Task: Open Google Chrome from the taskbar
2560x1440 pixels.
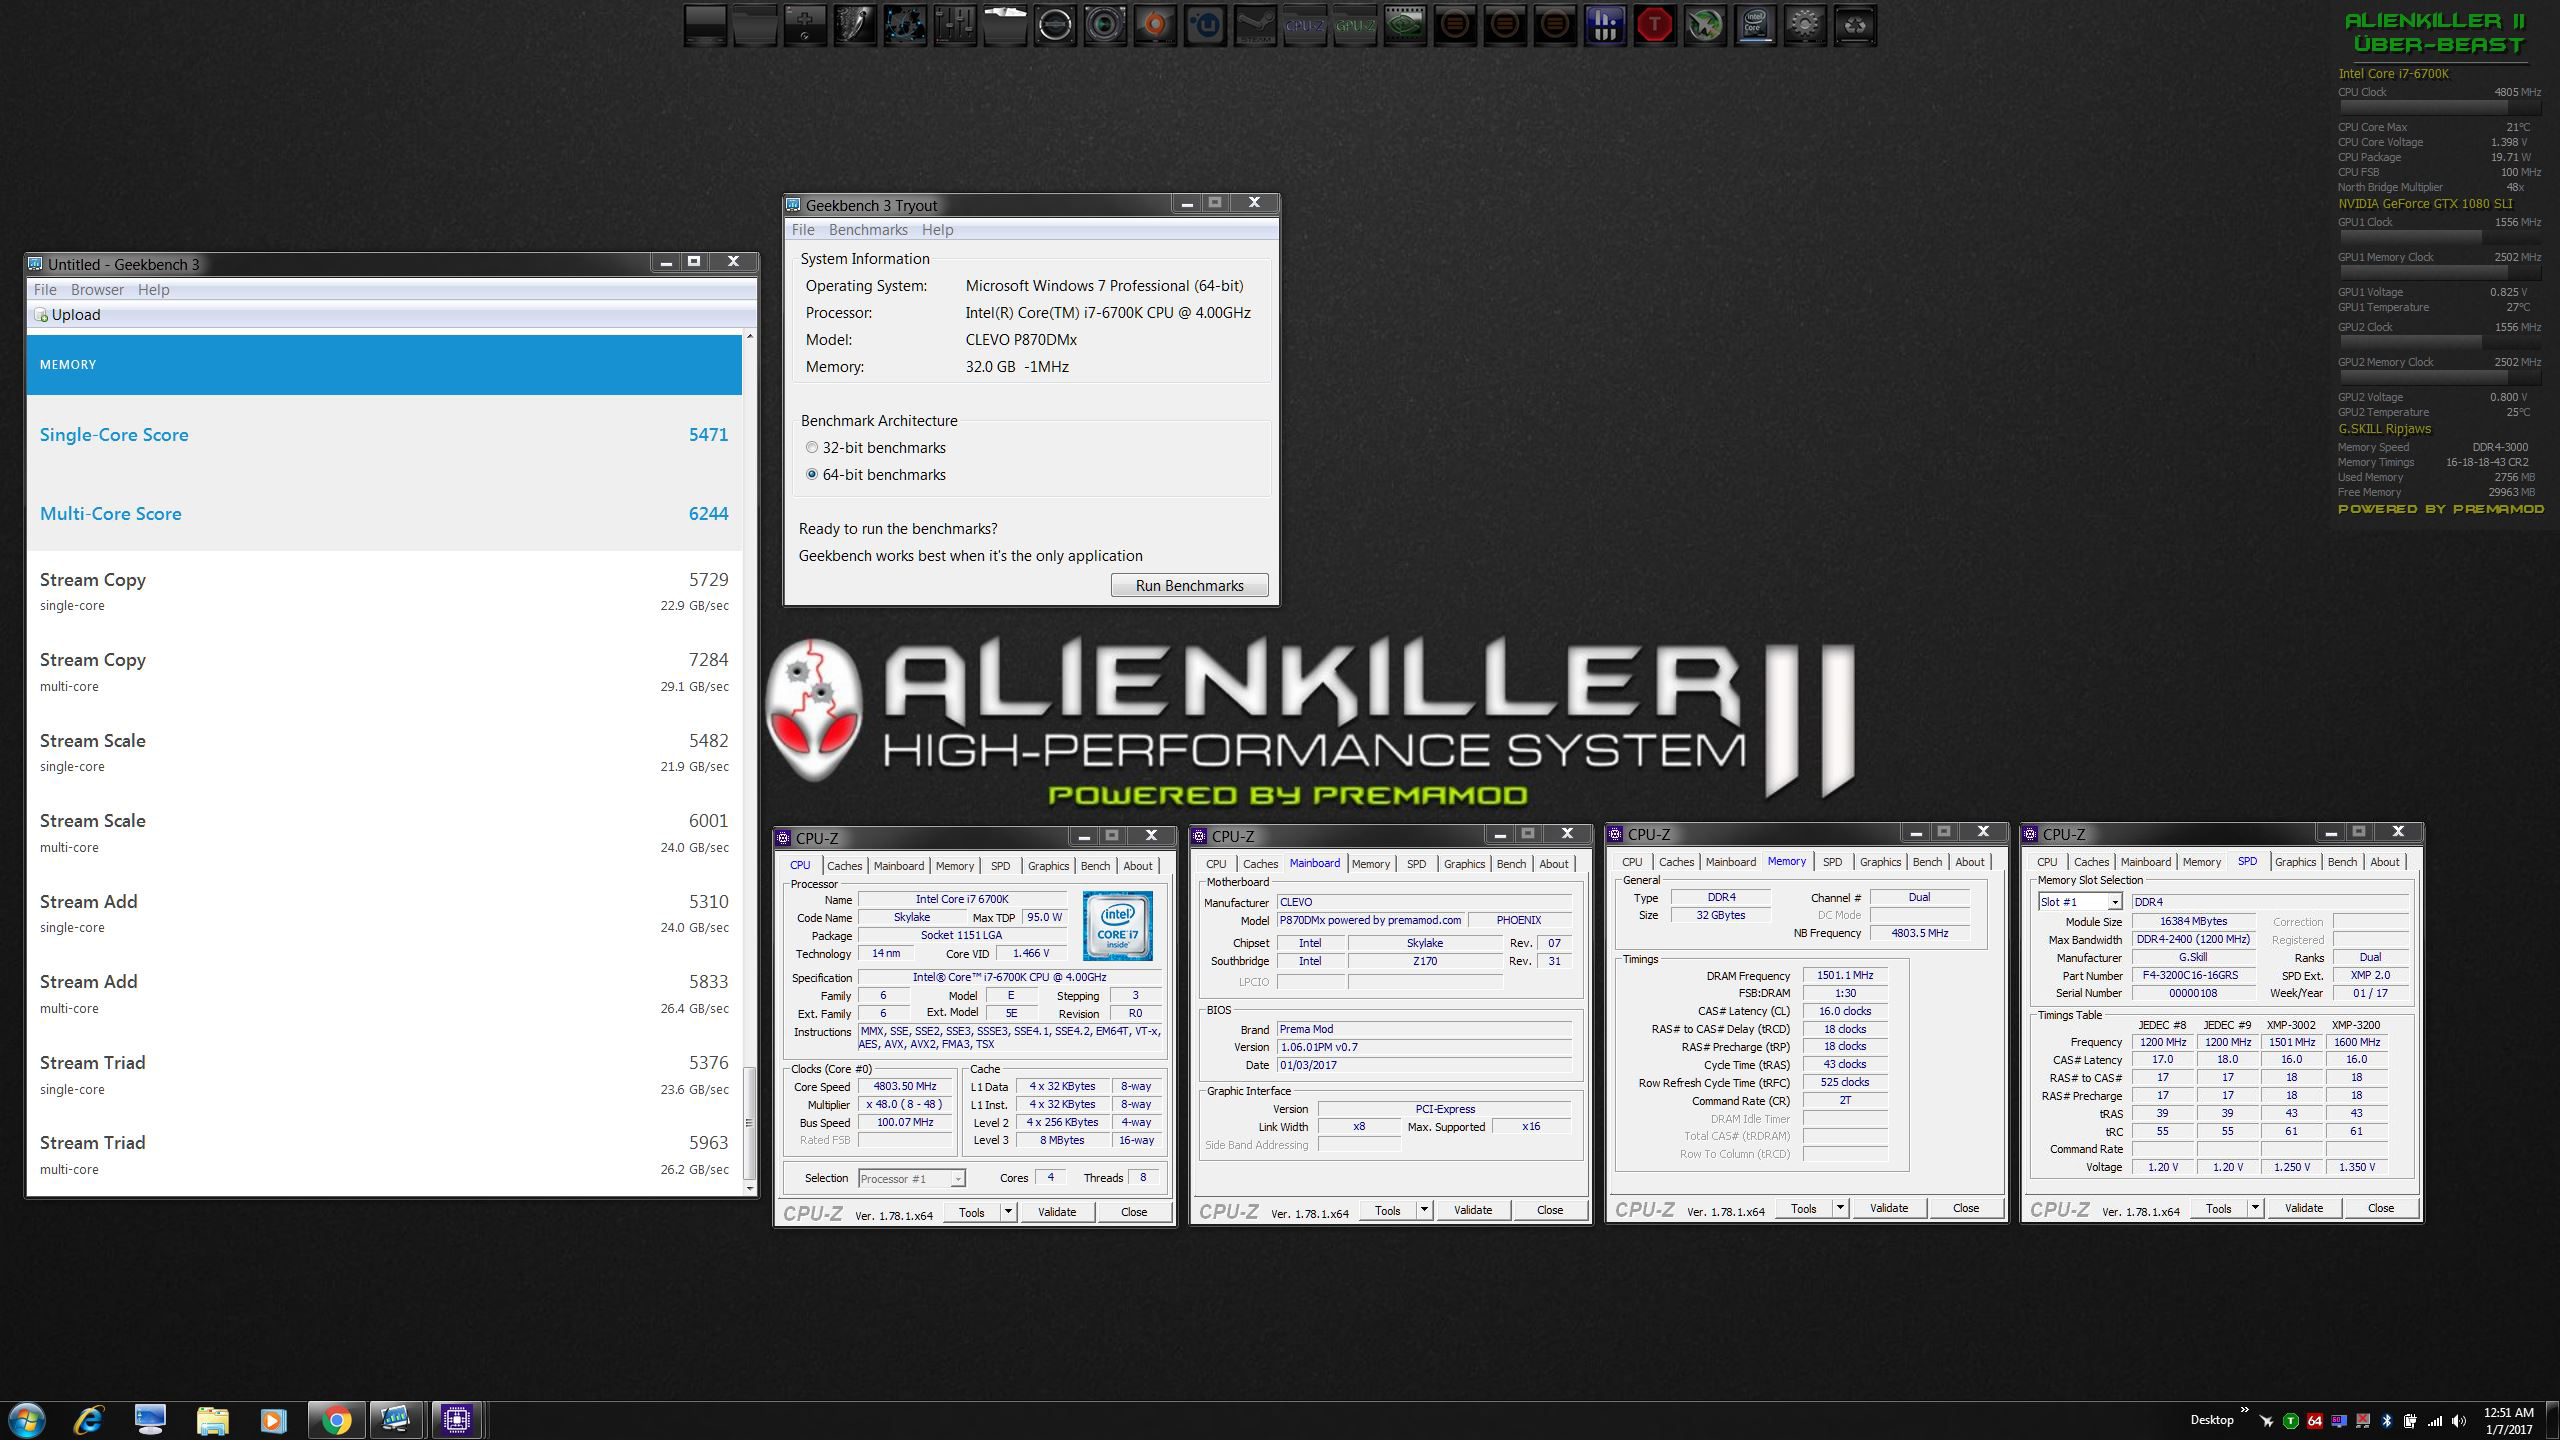Action: (336, 1420)
